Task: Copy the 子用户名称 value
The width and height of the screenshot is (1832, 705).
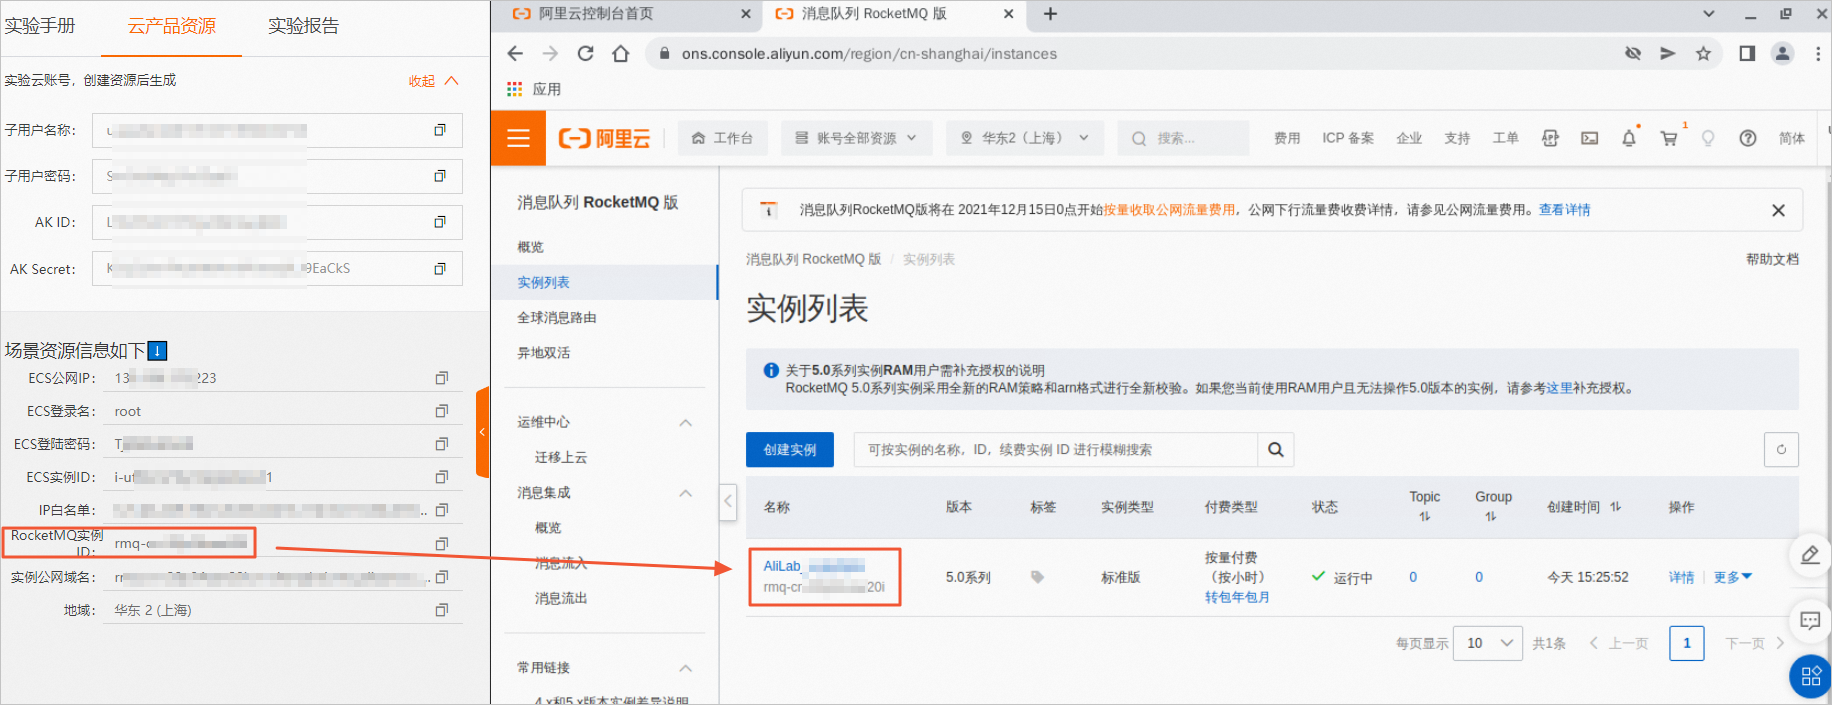Action: pos(440,130)
